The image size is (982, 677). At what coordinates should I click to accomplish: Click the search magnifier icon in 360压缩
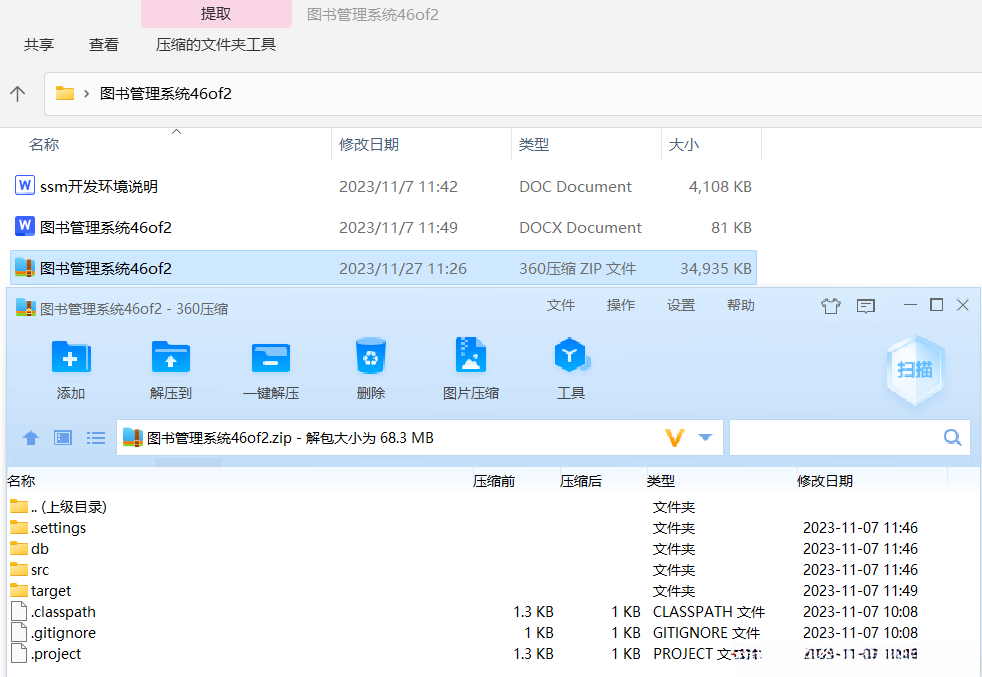(x=952, y=437)
